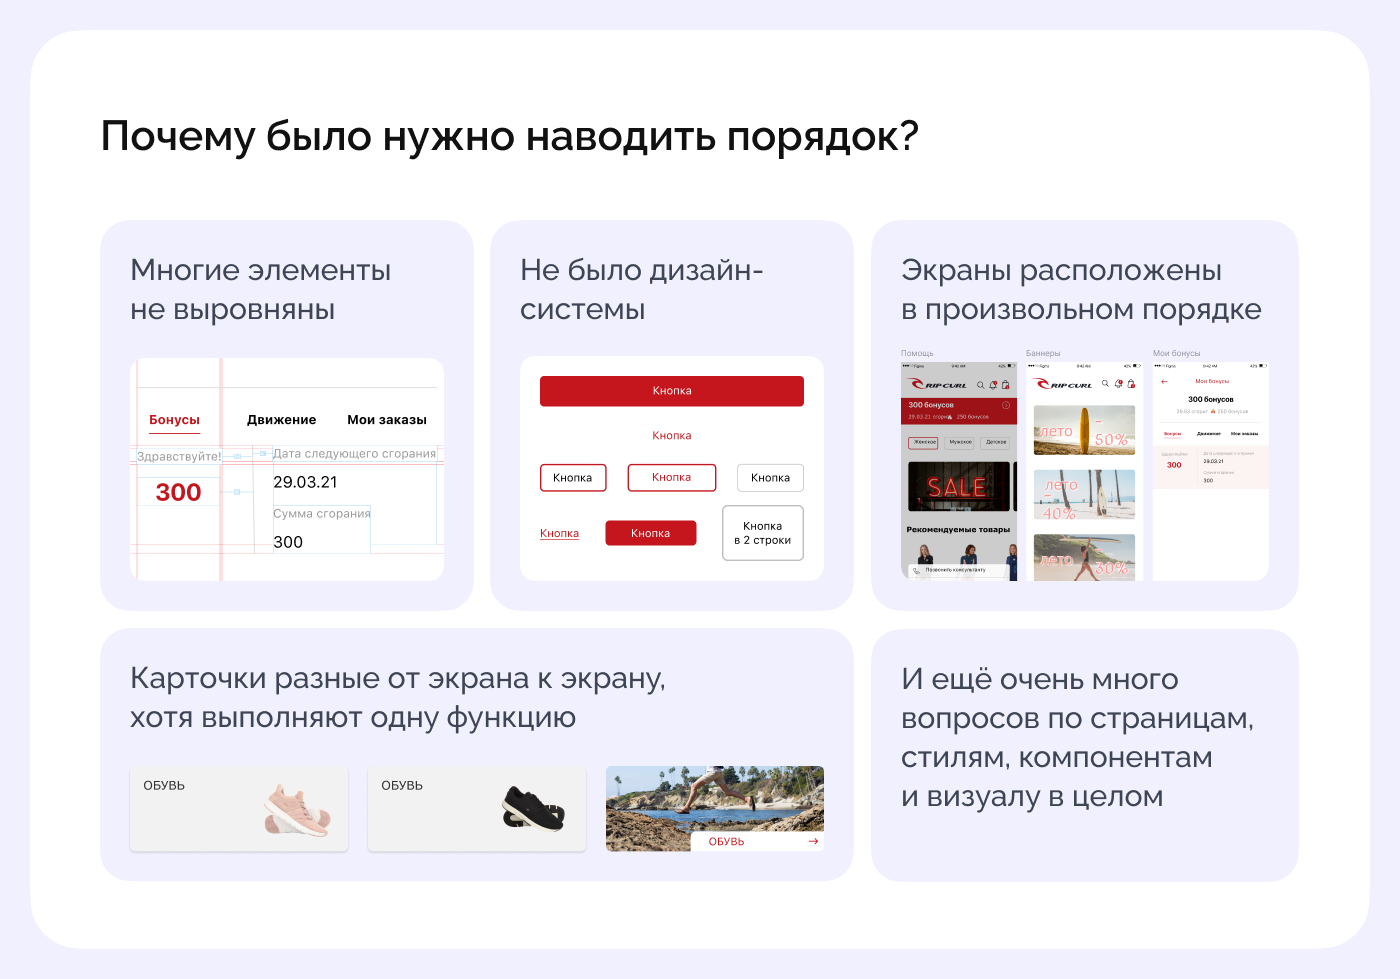
Task: Click the title Многие элементы не выровнены
Action: click(260, 290)
